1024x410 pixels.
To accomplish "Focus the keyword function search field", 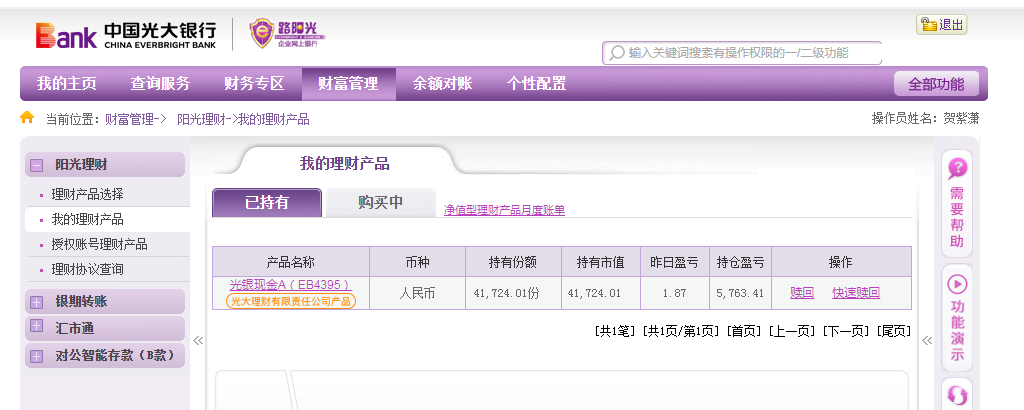I will point(742,53).
